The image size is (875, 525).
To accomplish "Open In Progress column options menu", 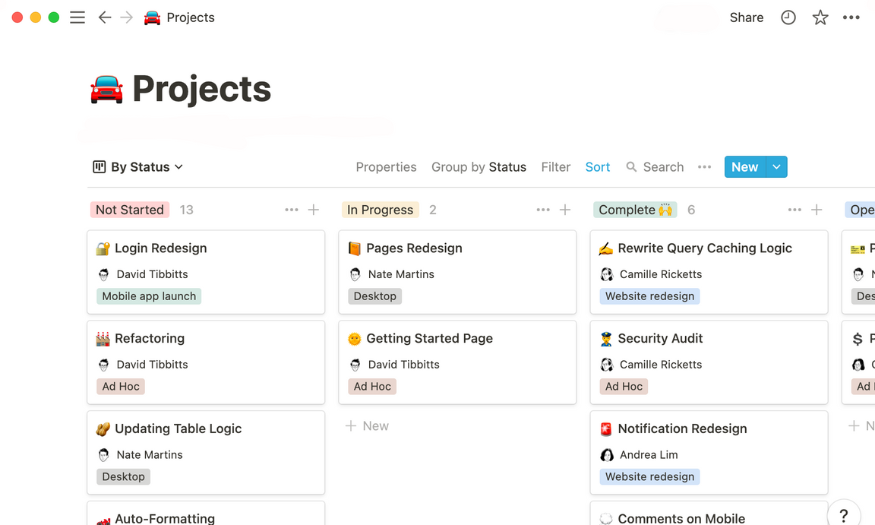I will pyautogui.click(x=543, y=210).
